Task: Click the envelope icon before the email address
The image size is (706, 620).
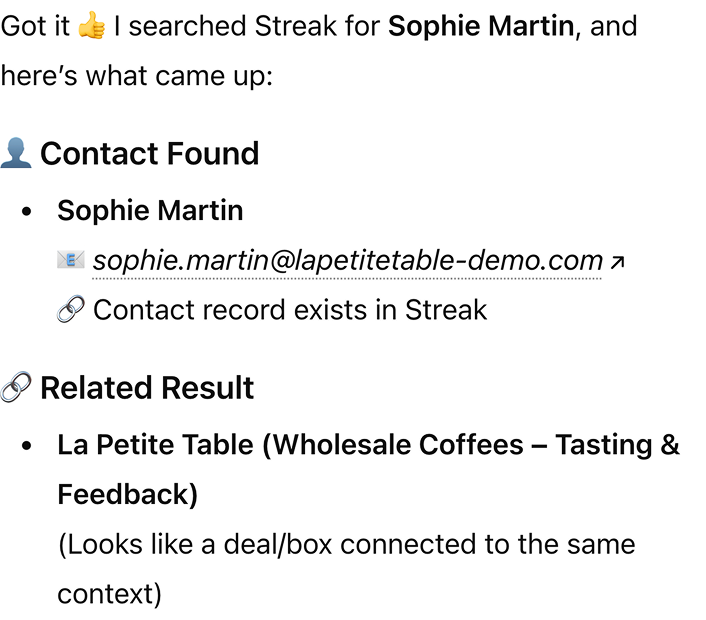Action: coord(71,261)
